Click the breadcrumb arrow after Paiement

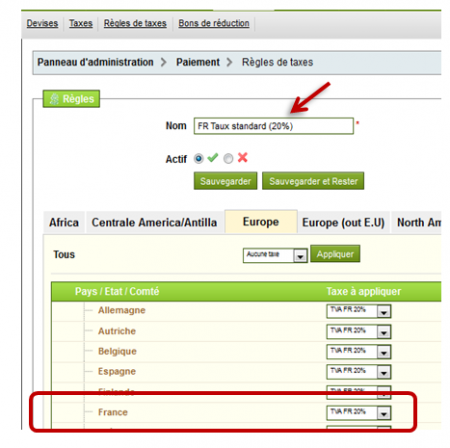tap(229, 62)
